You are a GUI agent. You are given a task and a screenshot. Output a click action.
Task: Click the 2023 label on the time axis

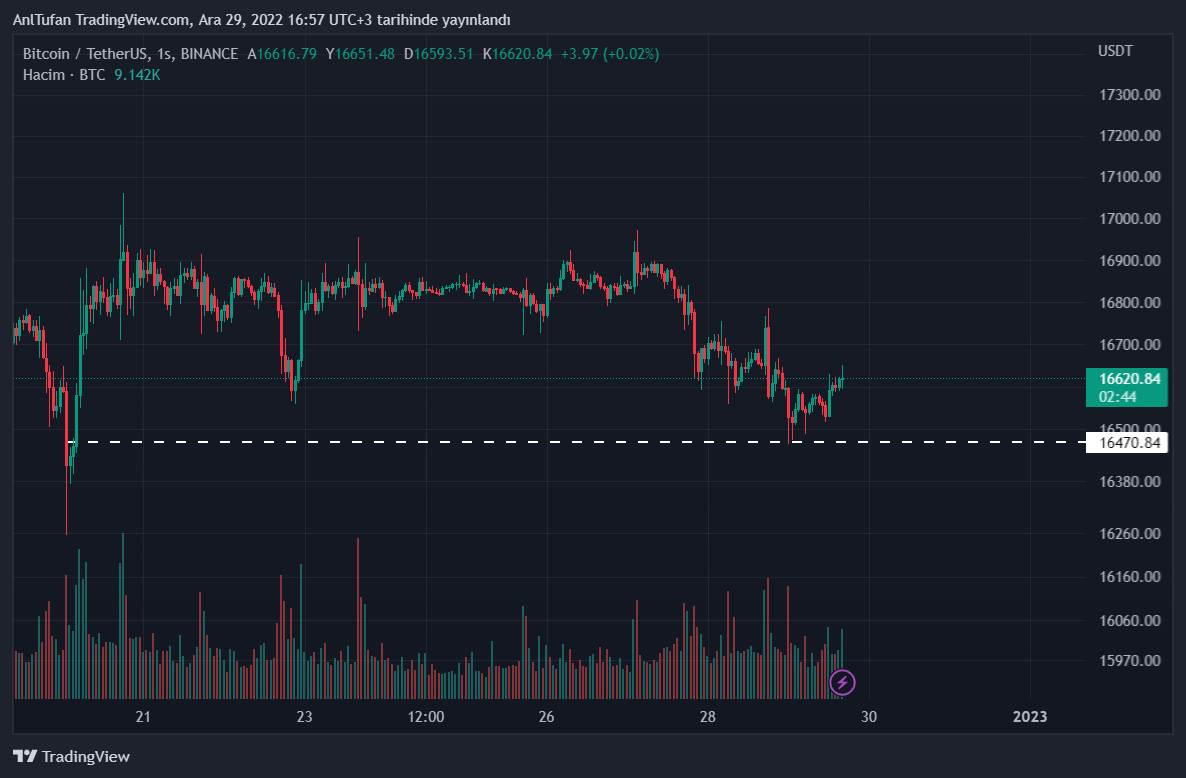click(1030, 717)
